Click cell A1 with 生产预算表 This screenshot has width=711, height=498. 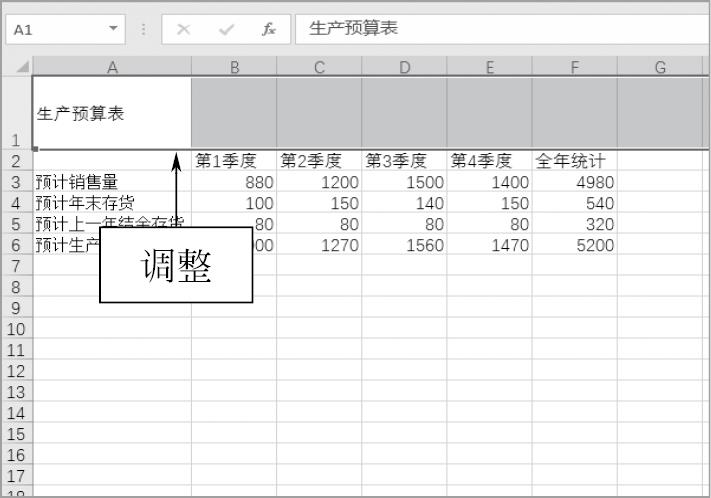(112, 113)
